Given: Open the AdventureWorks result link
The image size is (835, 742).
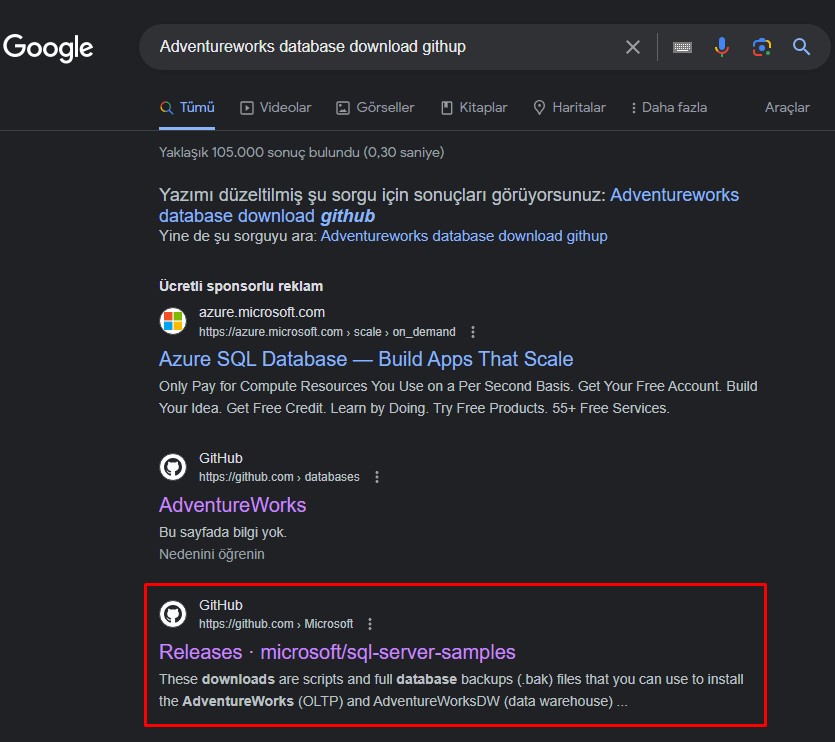Looking at the screenshot, I should click(x=233, y=505).
